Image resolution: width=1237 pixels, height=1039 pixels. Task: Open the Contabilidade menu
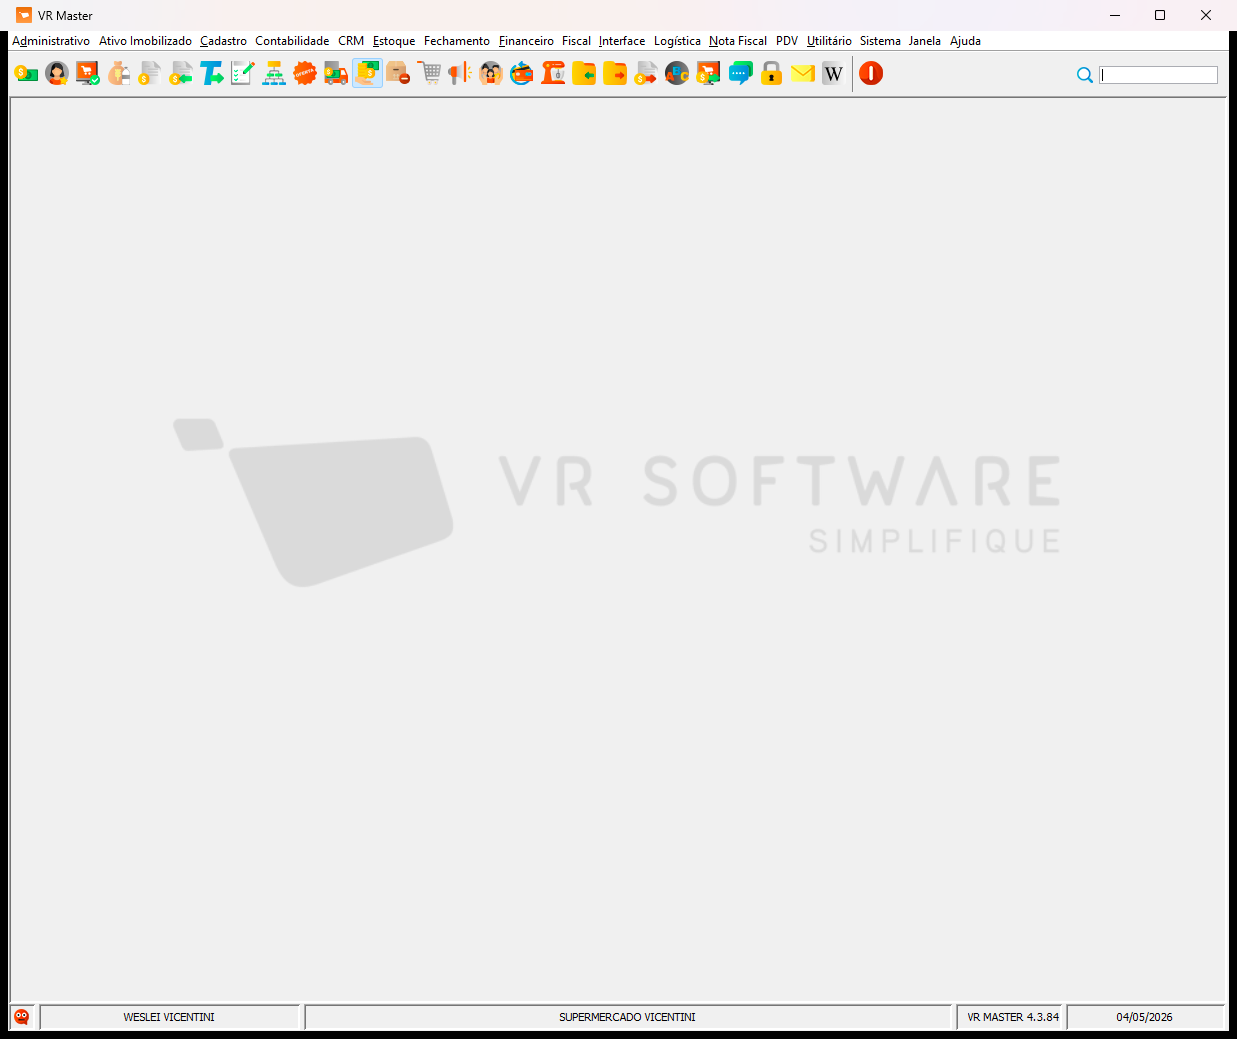coord(292,41)
